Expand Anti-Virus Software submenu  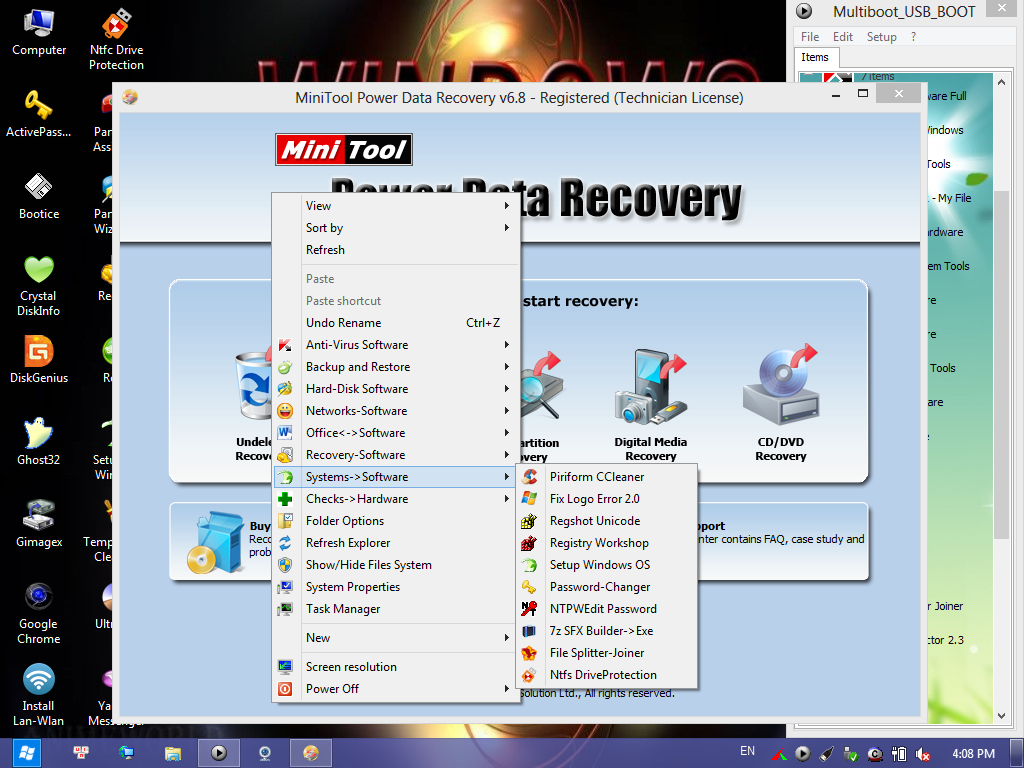click(396, 345)
